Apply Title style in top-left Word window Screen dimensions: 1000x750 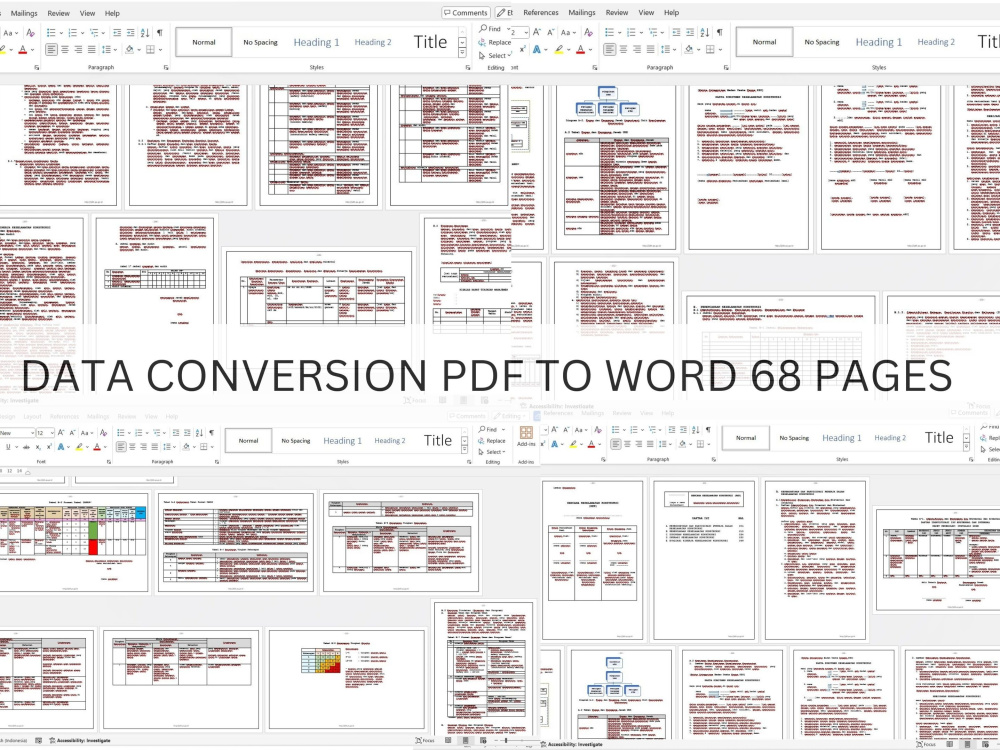click(x=430, y=42)
